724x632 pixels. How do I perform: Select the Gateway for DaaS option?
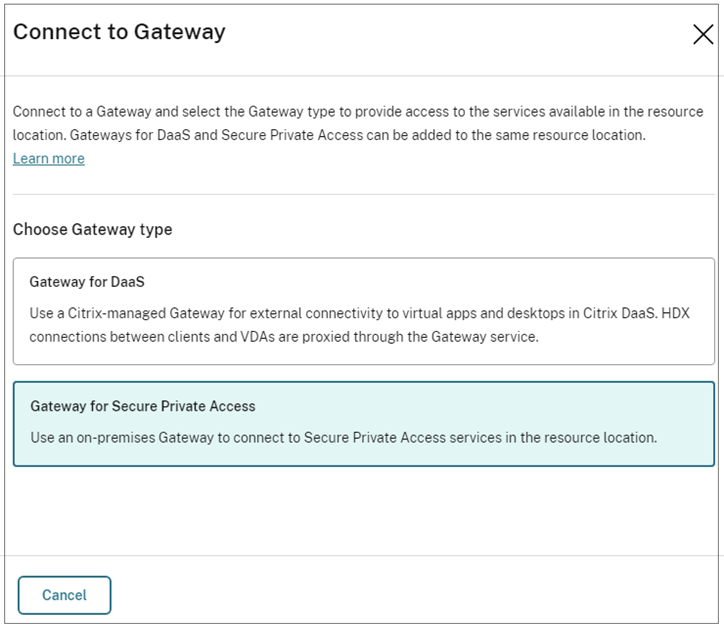click(x=365, y=311)
